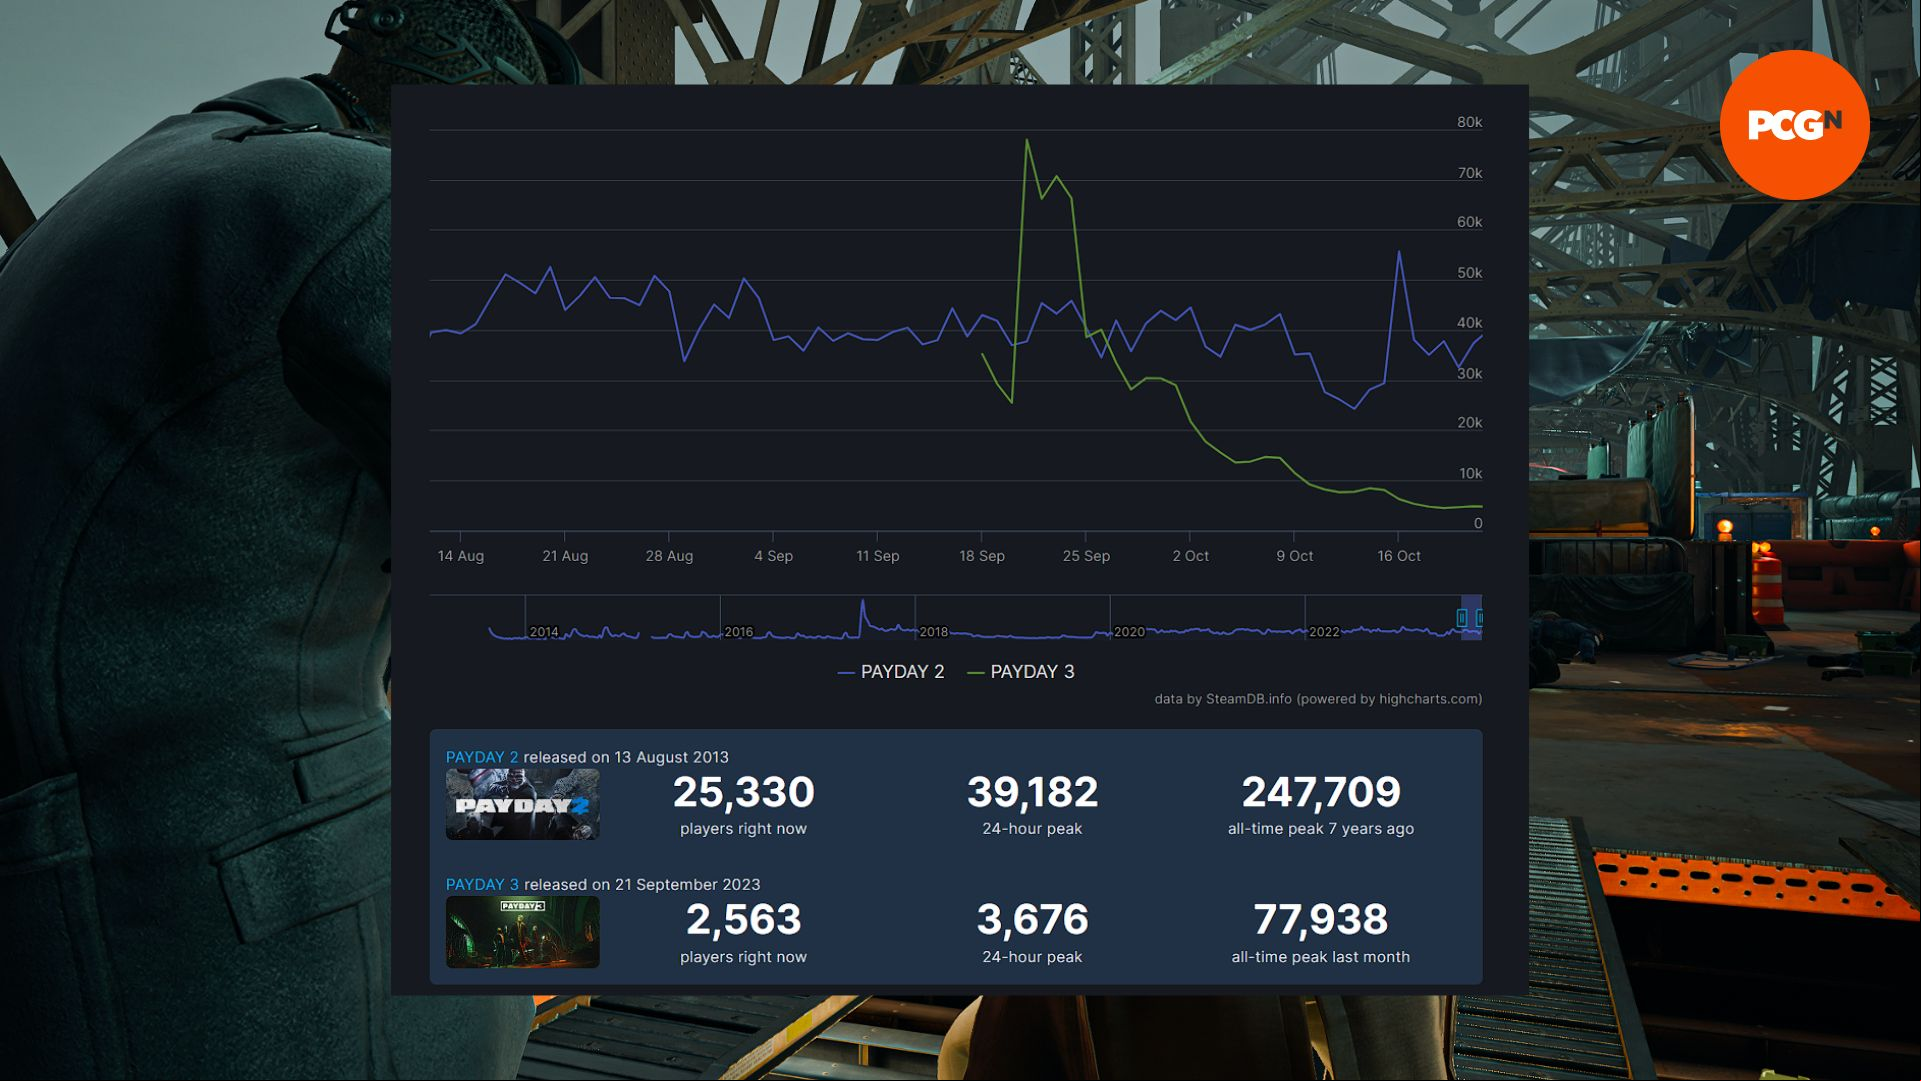
Task: Click 'all-time peak last month' label
Action: (x=1321, y=957)
